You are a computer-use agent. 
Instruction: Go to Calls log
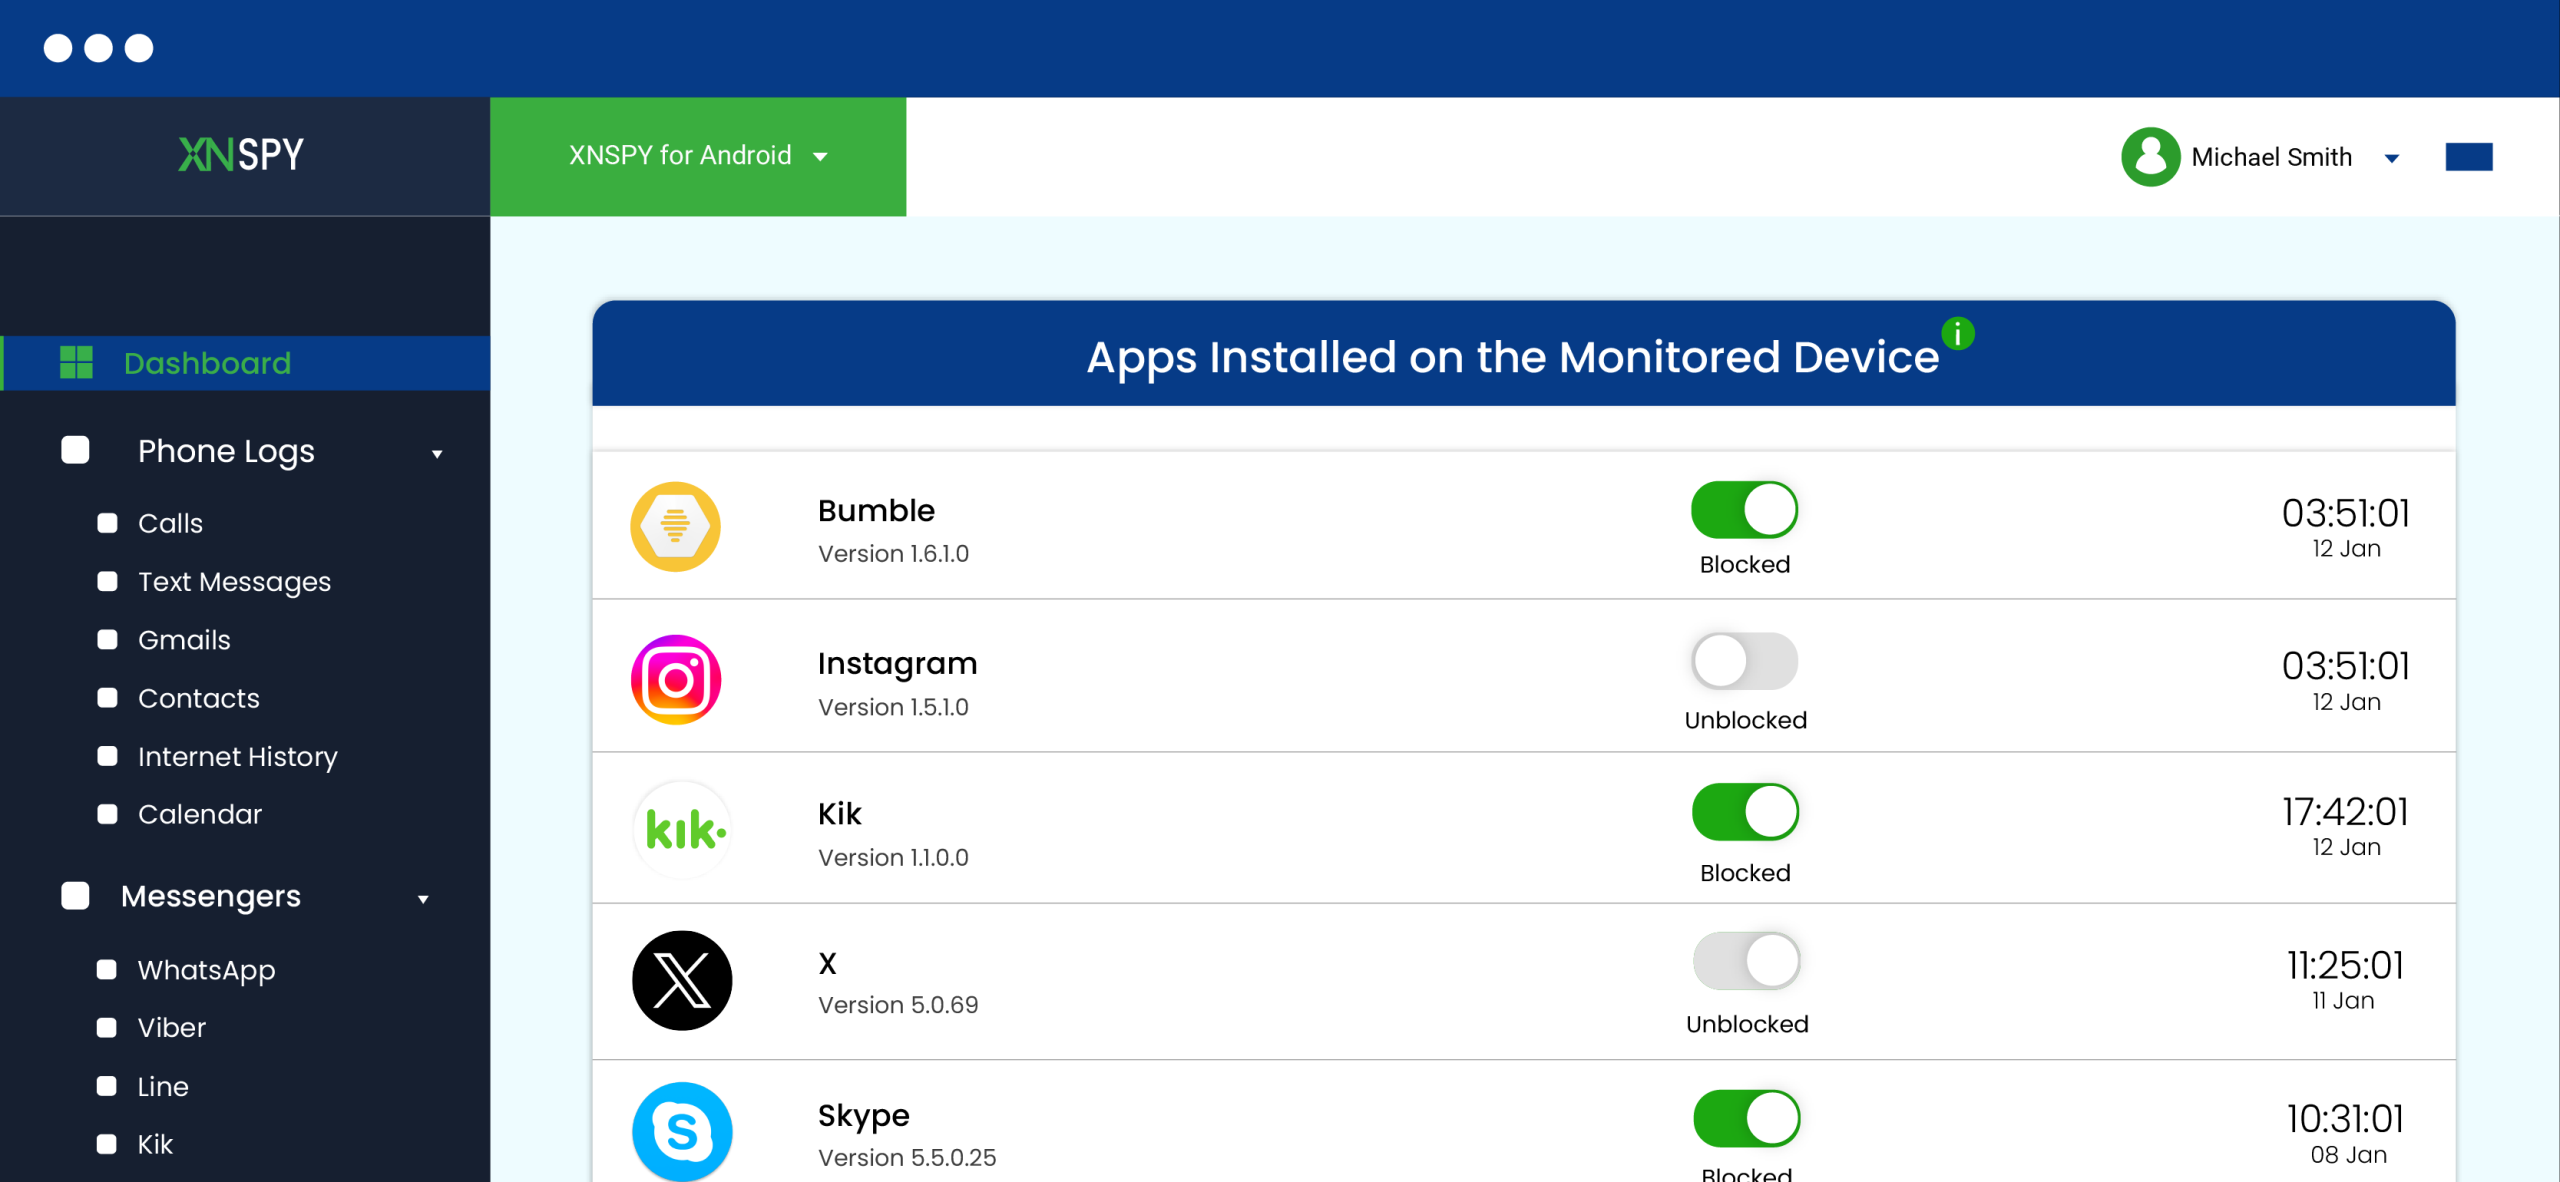[x=170, y=523]
